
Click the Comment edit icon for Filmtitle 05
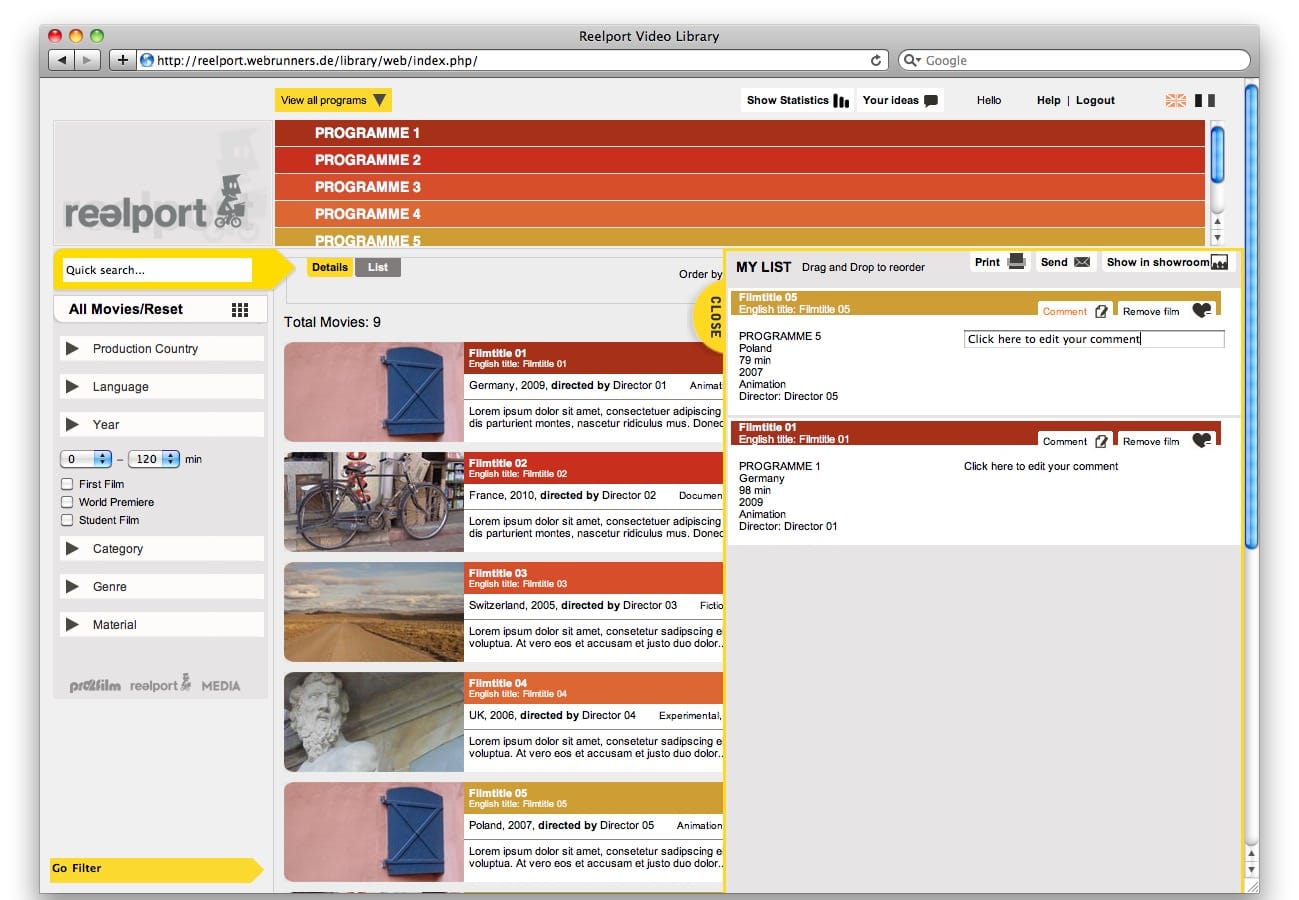[x=1101, y=311]
